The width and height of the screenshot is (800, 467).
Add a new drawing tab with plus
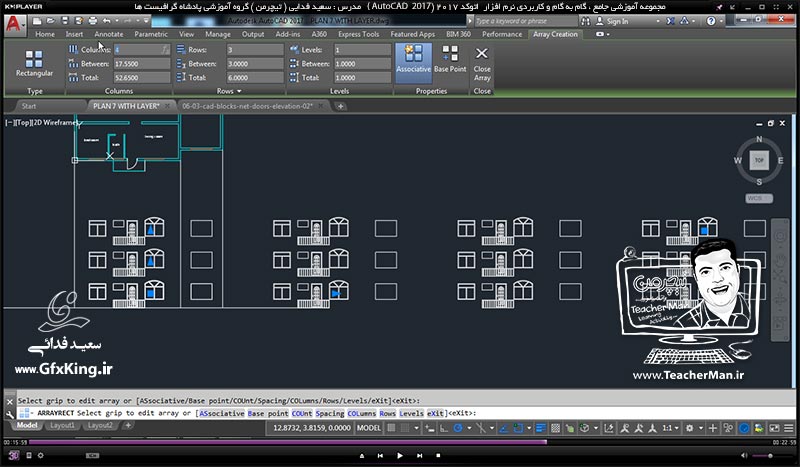coord(340,106)
